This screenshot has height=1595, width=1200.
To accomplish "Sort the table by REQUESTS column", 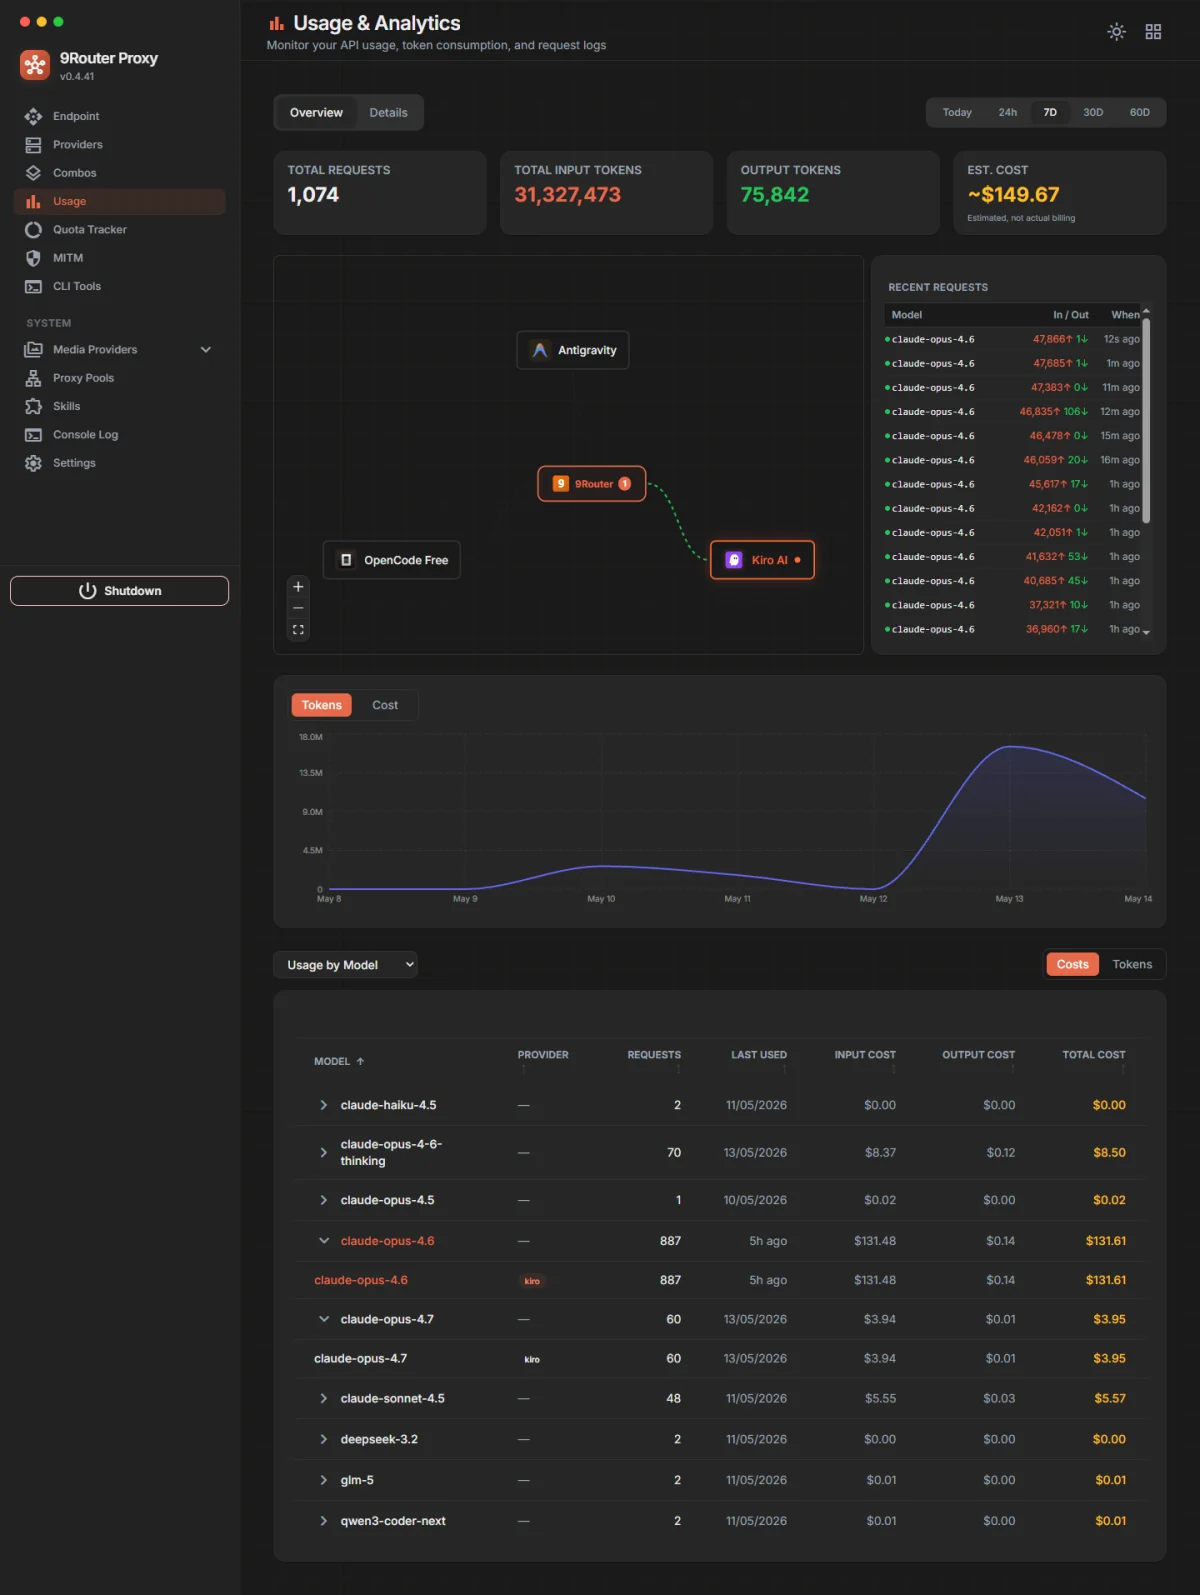I will (654, 1055).
